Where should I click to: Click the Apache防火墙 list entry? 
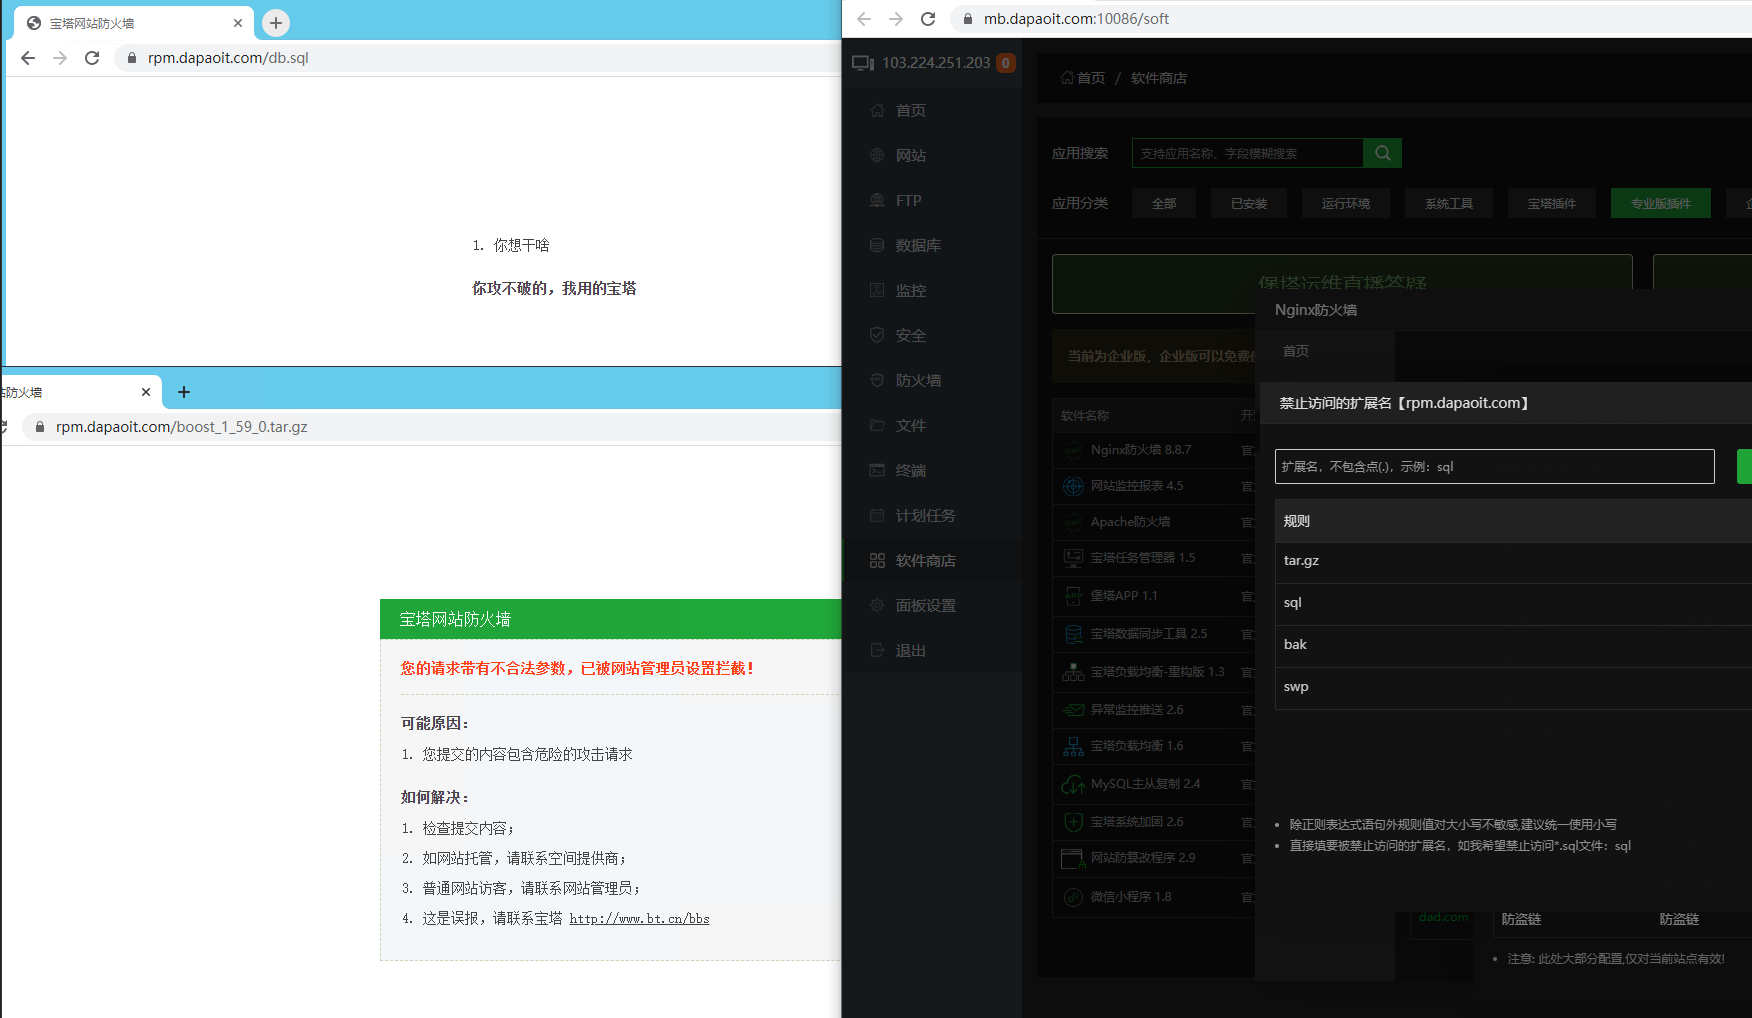pos(1130,522)
